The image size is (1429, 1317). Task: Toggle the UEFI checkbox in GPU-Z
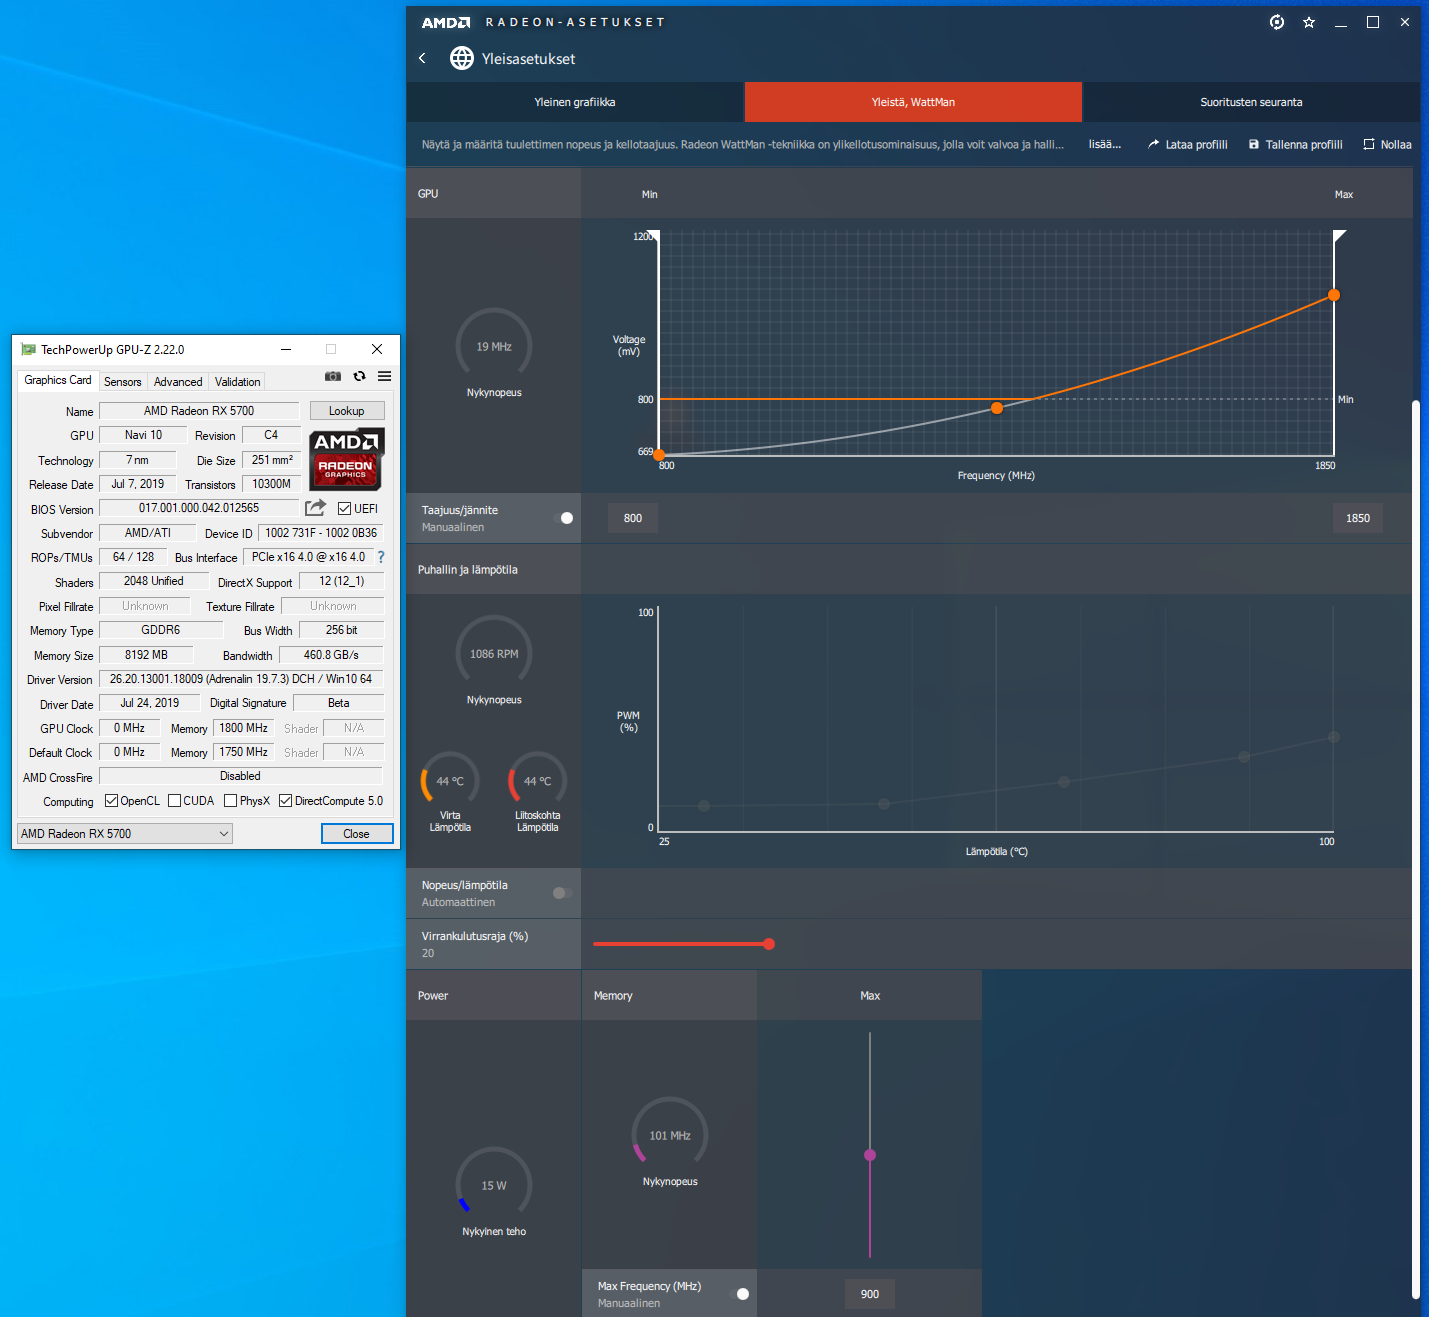(x=345, y=509)
